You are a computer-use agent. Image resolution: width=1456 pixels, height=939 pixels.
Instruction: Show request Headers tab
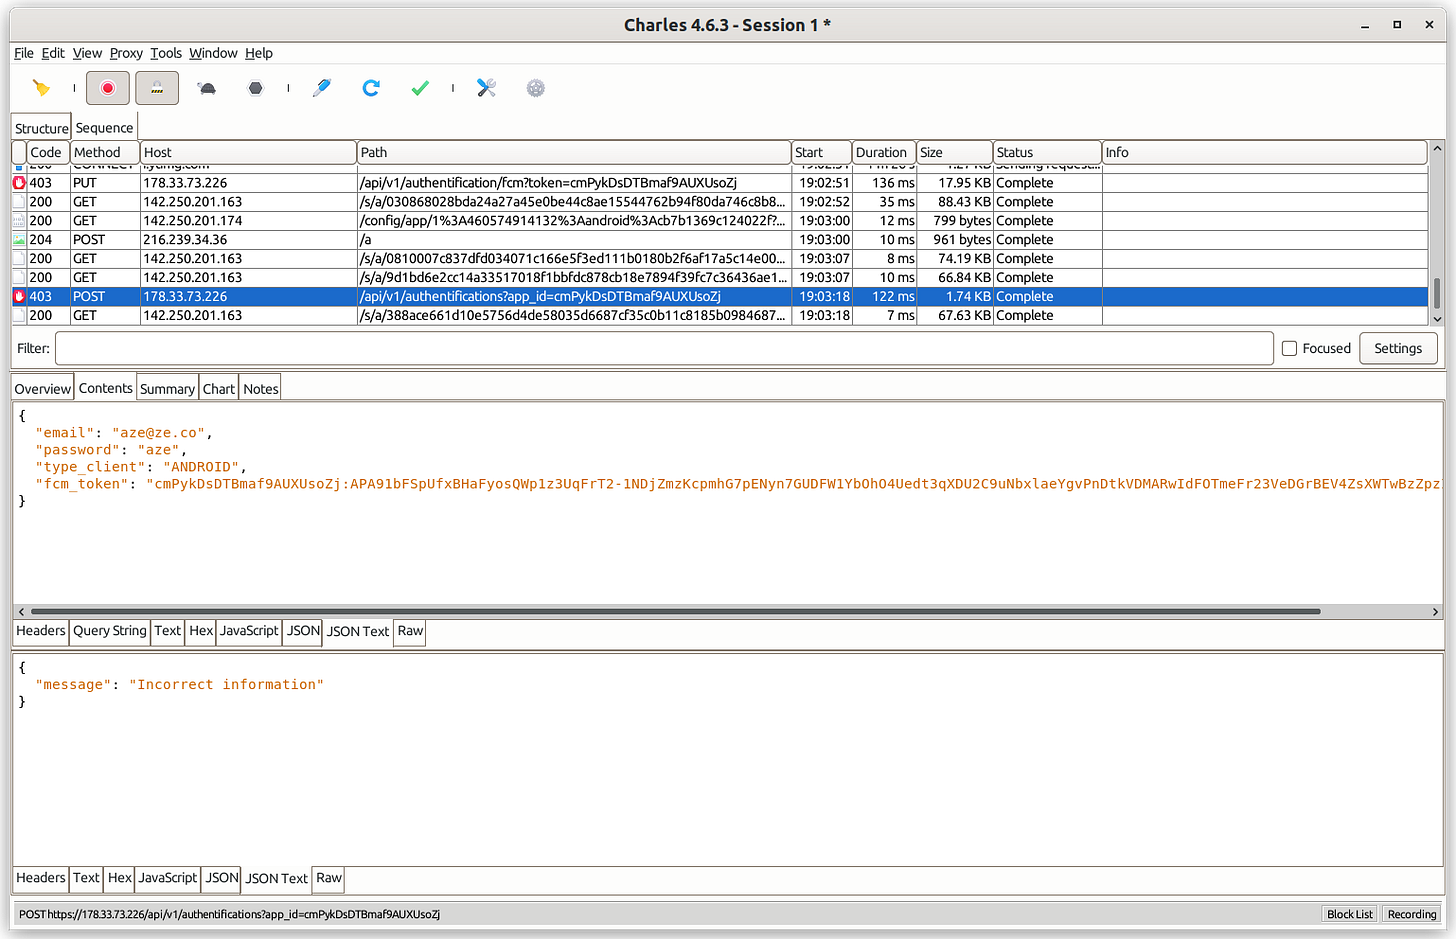click(x=41, y=630)
